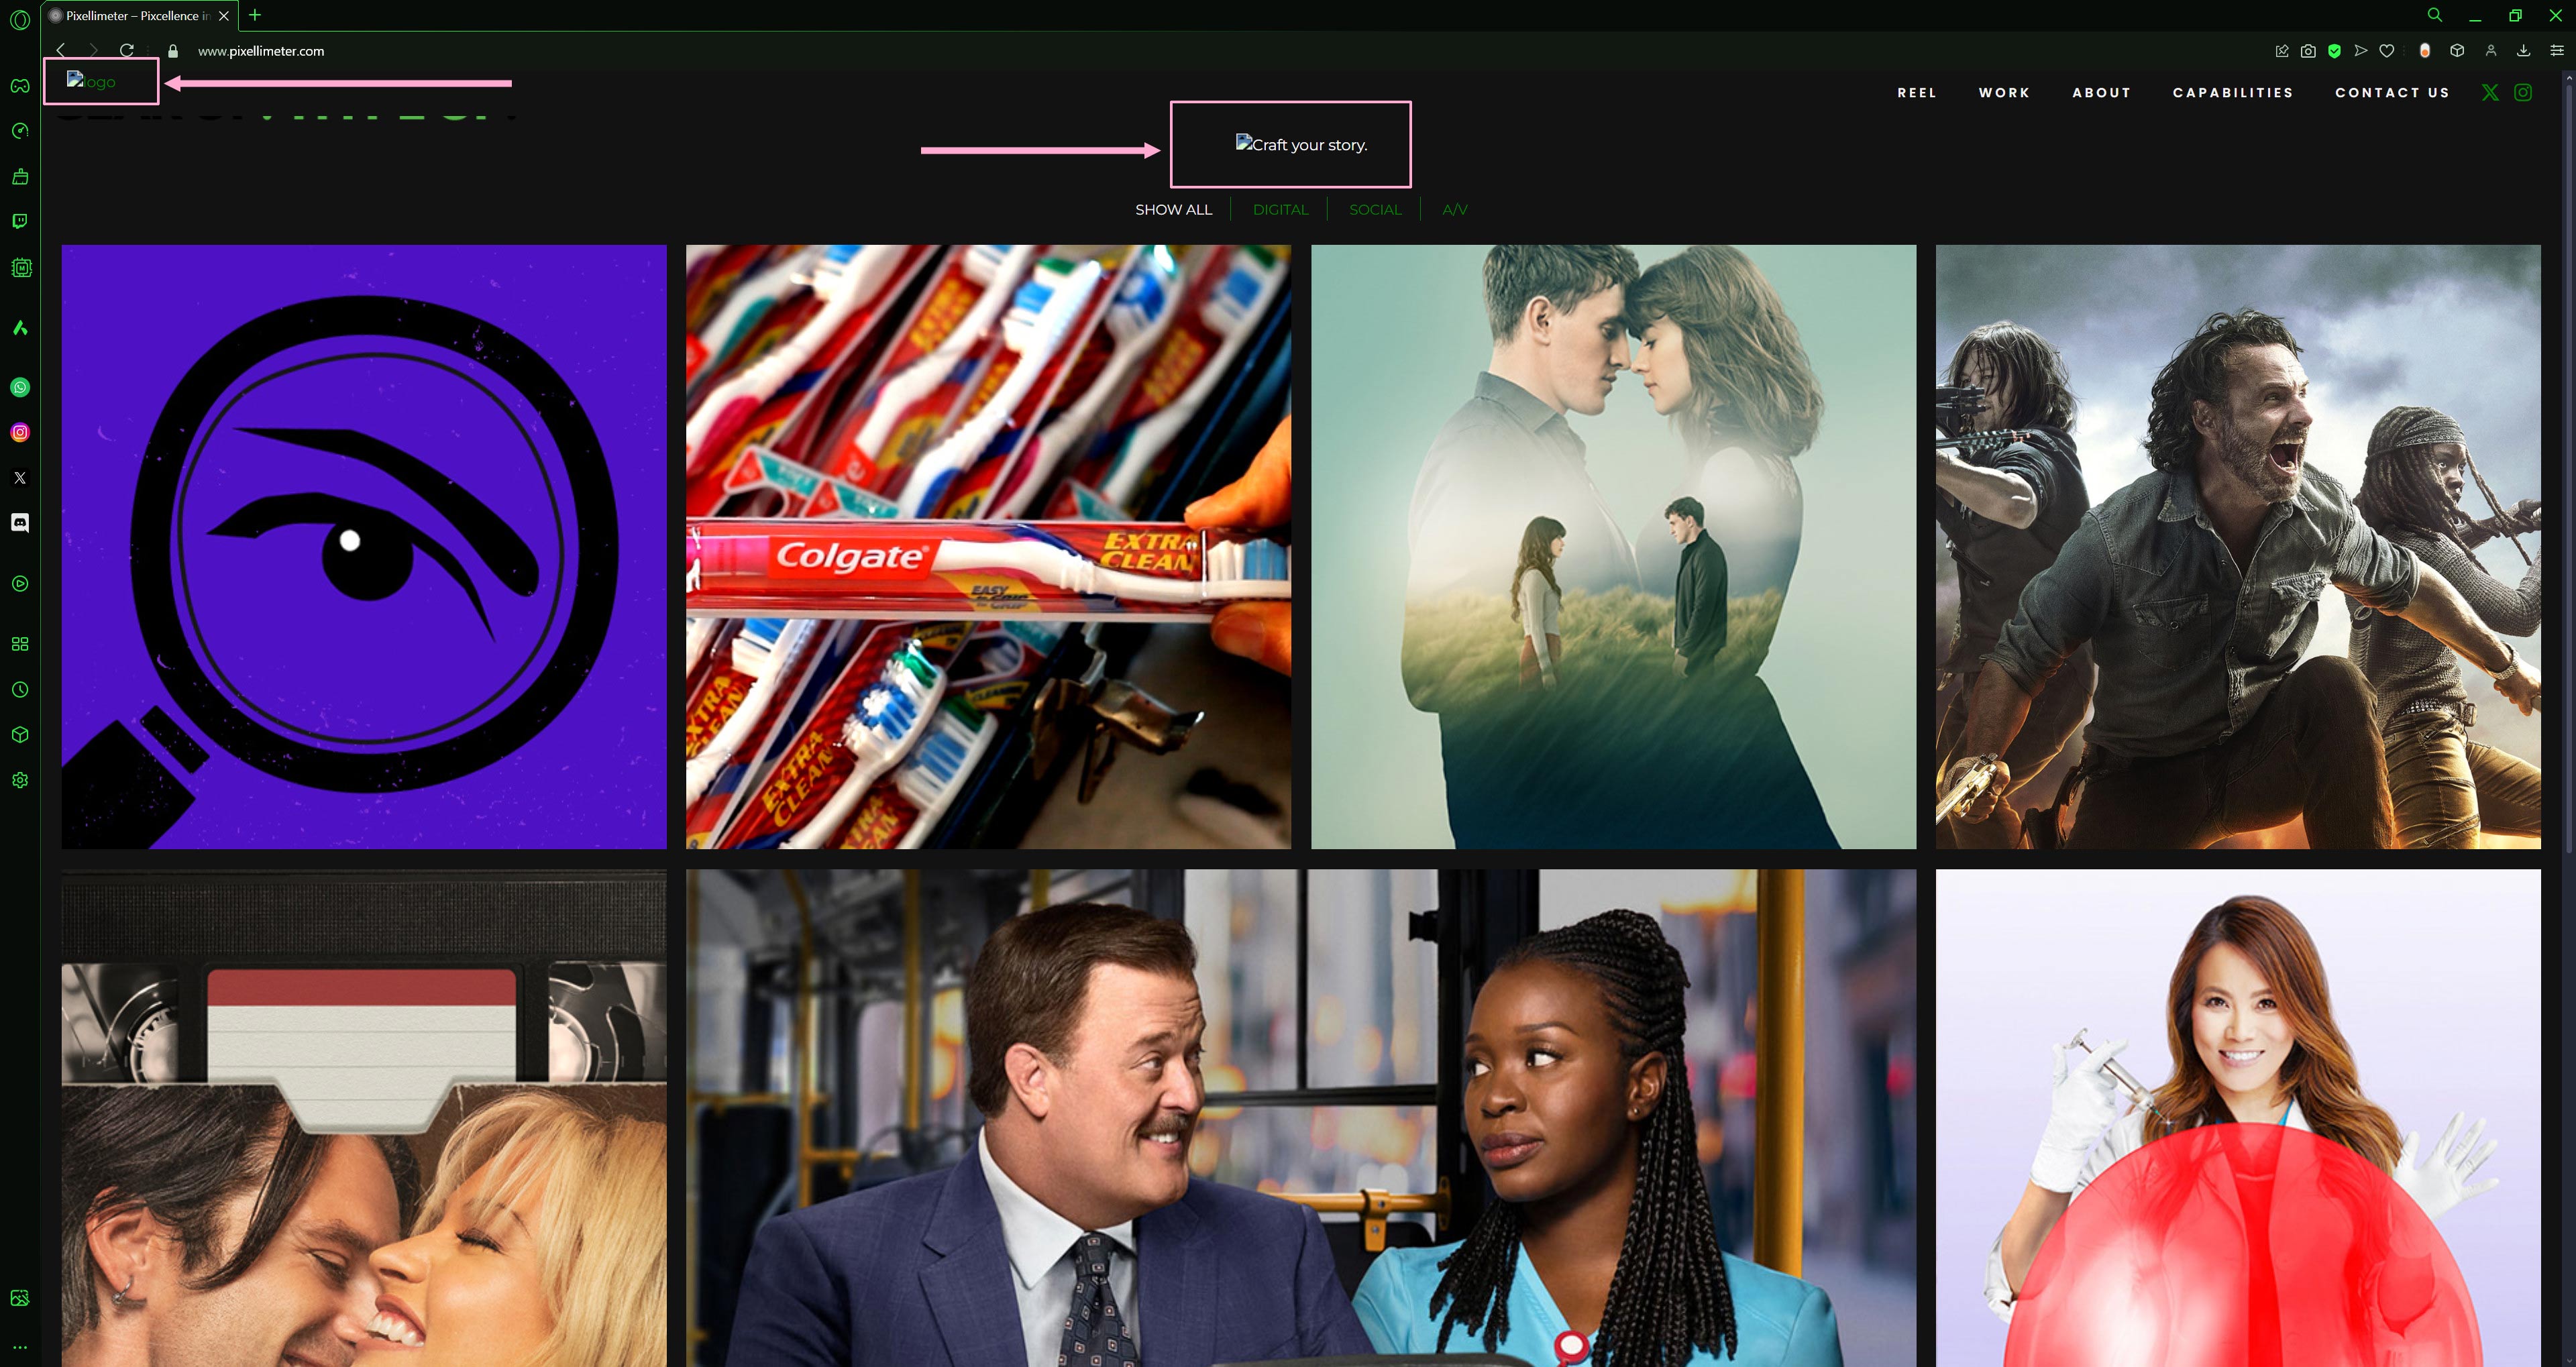Toggle the green ad blocker shield
This screenshot has width=2576, height=1367.
2335,51
